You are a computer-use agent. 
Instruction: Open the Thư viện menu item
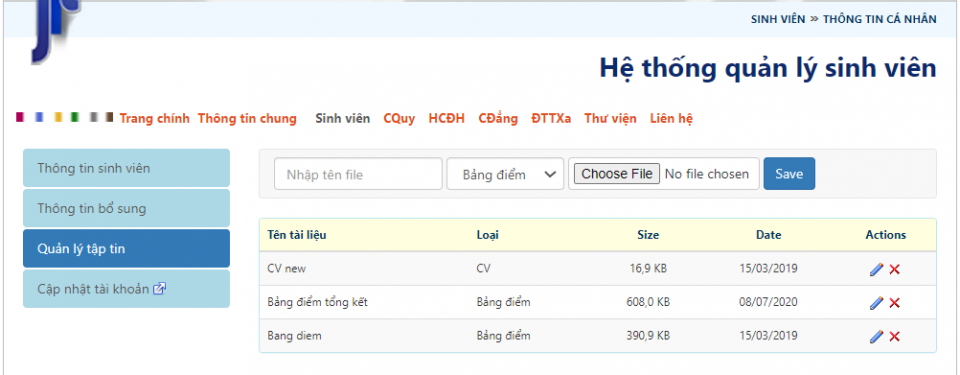point(610,119)
